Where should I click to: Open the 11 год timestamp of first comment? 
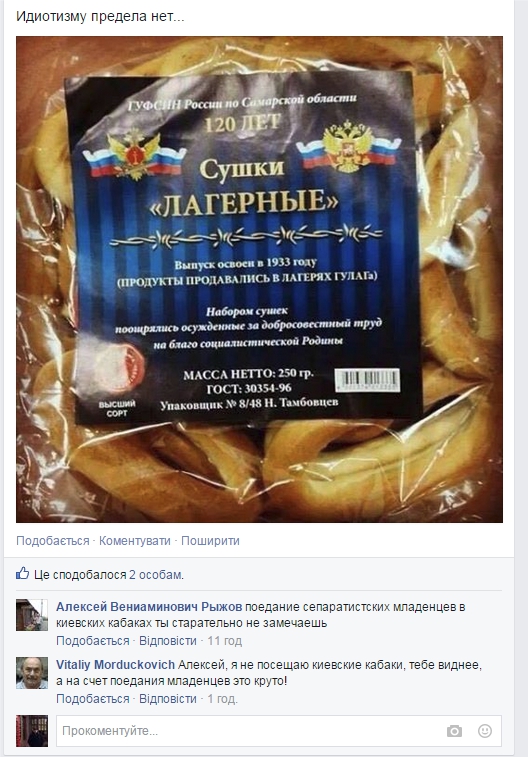click(x=224, y=641)
